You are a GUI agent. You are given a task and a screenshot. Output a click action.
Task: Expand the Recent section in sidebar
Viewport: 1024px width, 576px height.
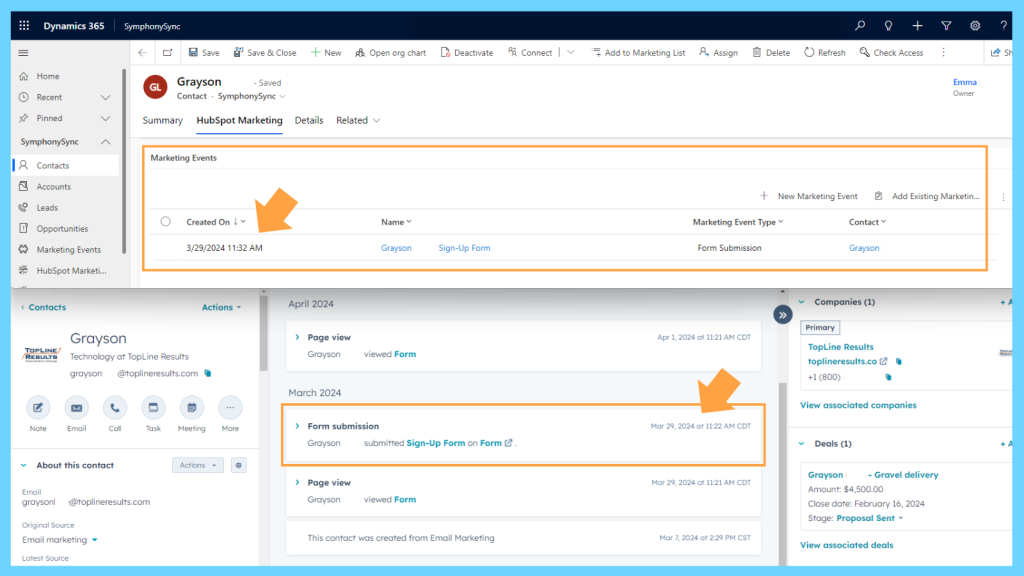pos(105,97)
